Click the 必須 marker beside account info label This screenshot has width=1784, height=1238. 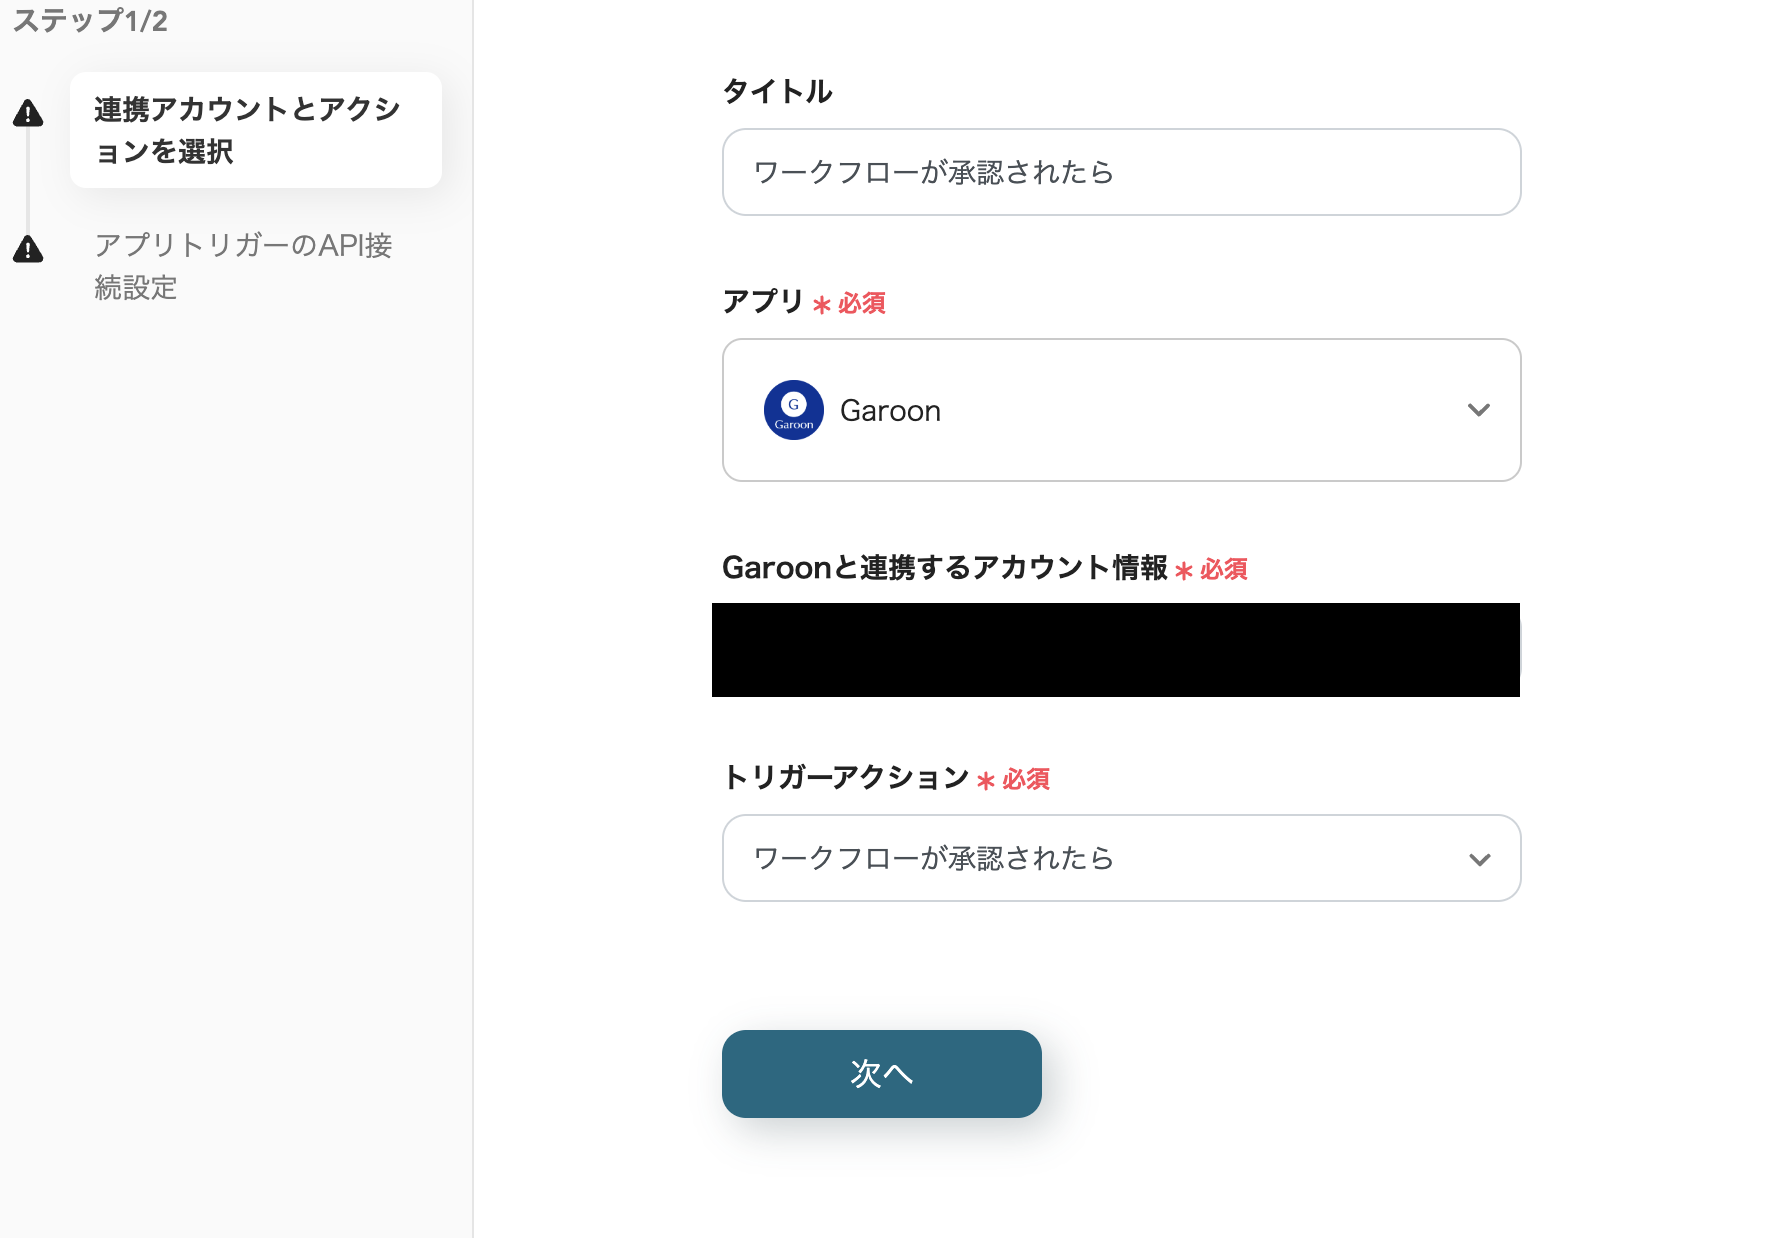1223,570
